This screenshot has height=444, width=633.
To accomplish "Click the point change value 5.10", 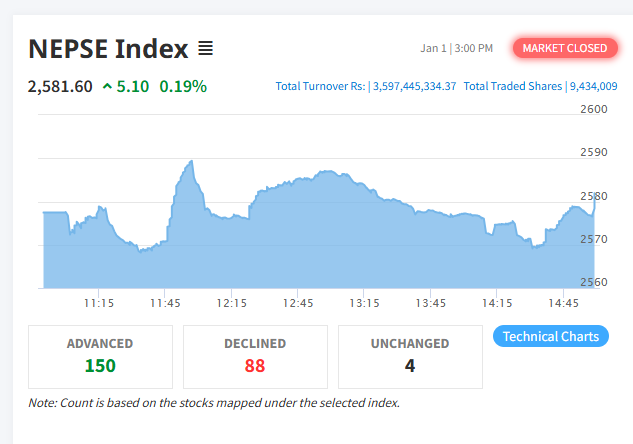I will (133, 86).
